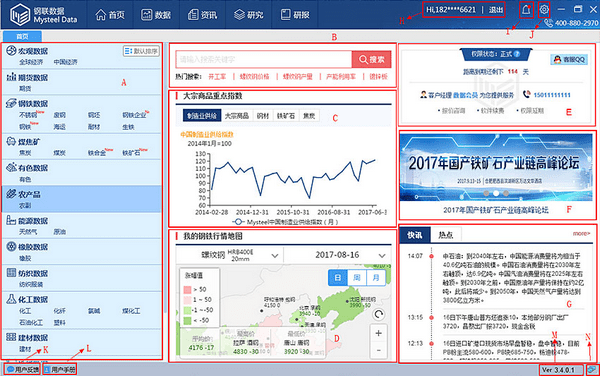Click the map refresh circular arrow icon
Image resolution: width=600 pixels, height=376 pixels.
click(378, 314)
